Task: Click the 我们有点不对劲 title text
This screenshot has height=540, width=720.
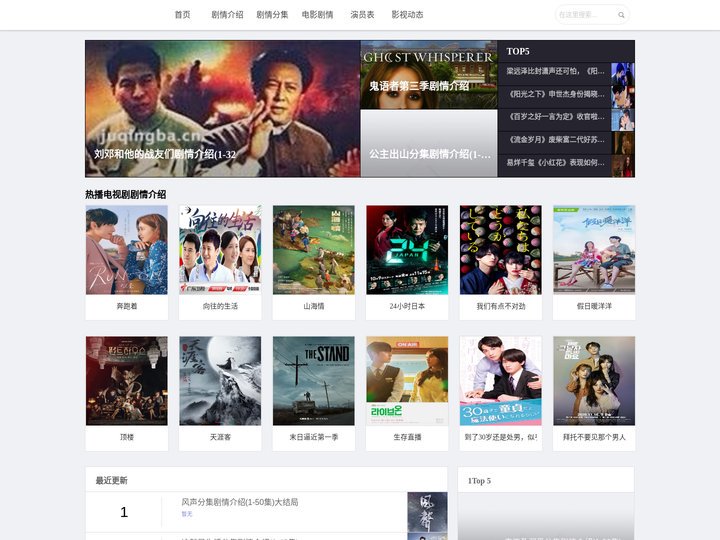Action: tap(501, 306)
